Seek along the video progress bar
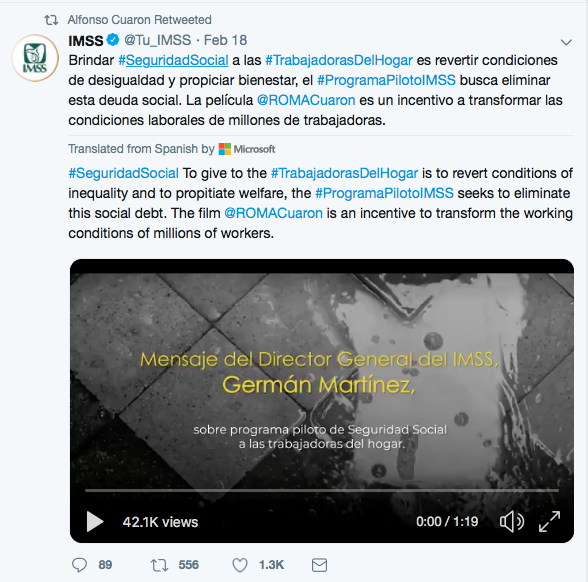The image size is (588, 582). click(x=322, y=490)
